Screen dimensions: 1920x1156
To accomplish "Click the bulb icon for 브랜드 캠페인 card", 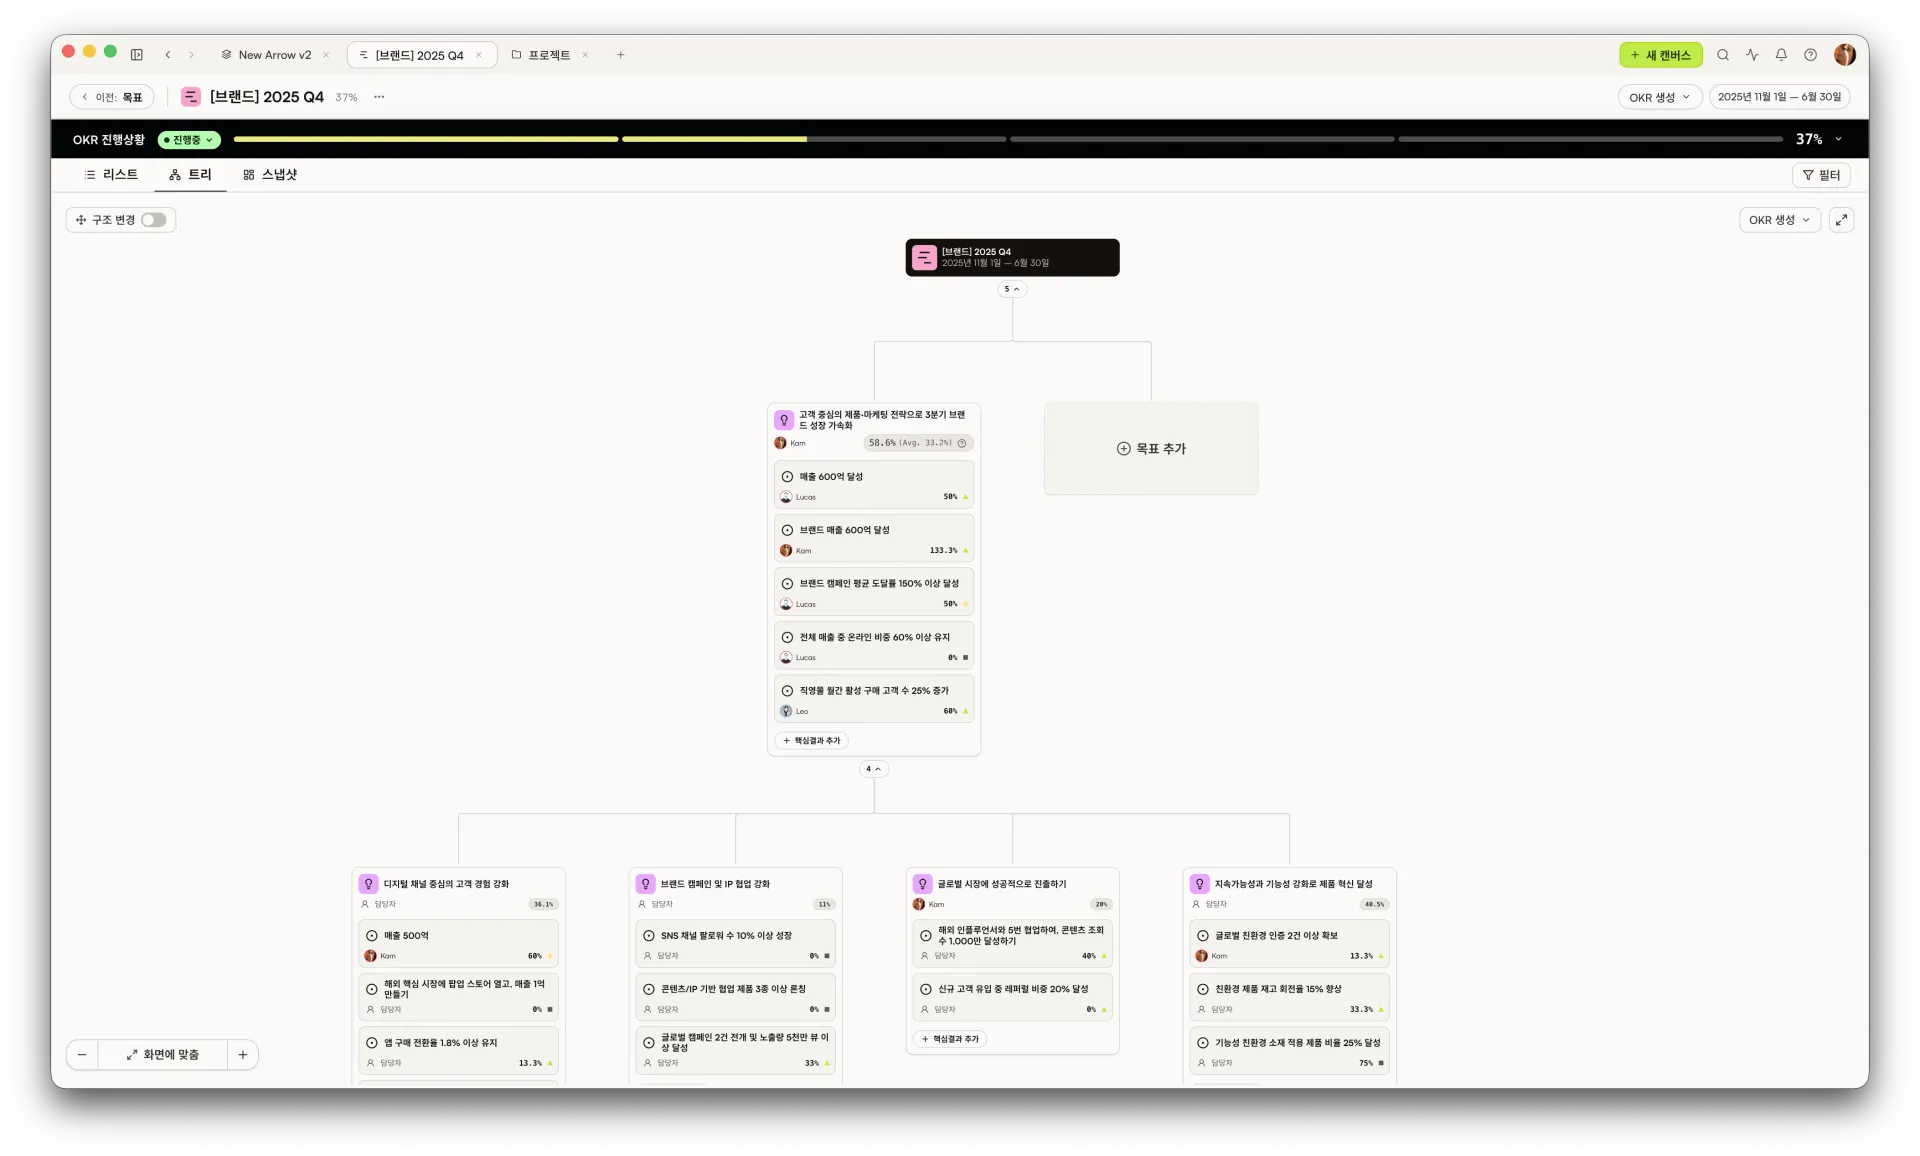I will click(645, 884).
